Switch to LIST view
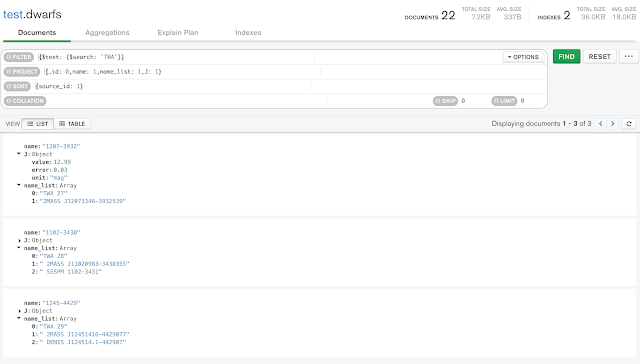640x364 pixels. tap(38, 124)
